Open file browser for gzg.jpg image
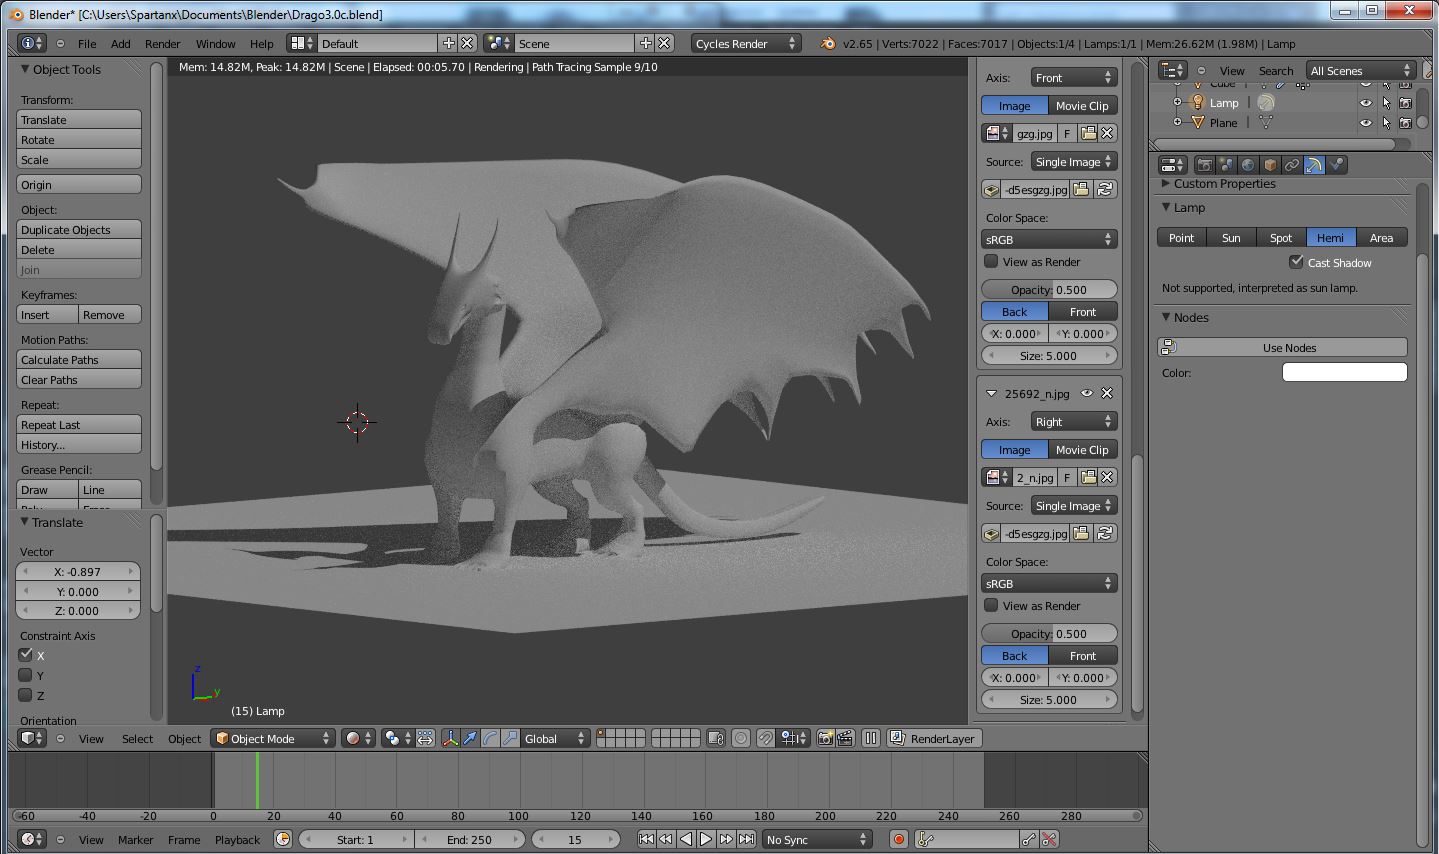The height and width of the screenshot is (854, 1439). (1088, 133)
